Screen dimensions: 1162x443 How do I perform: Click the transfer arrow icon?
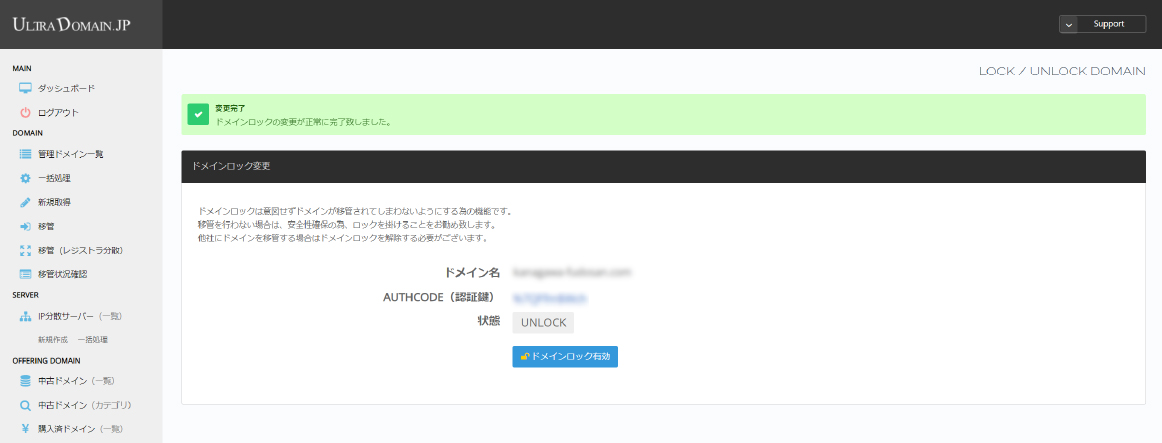pyautogui.click(x=25, y=226)
